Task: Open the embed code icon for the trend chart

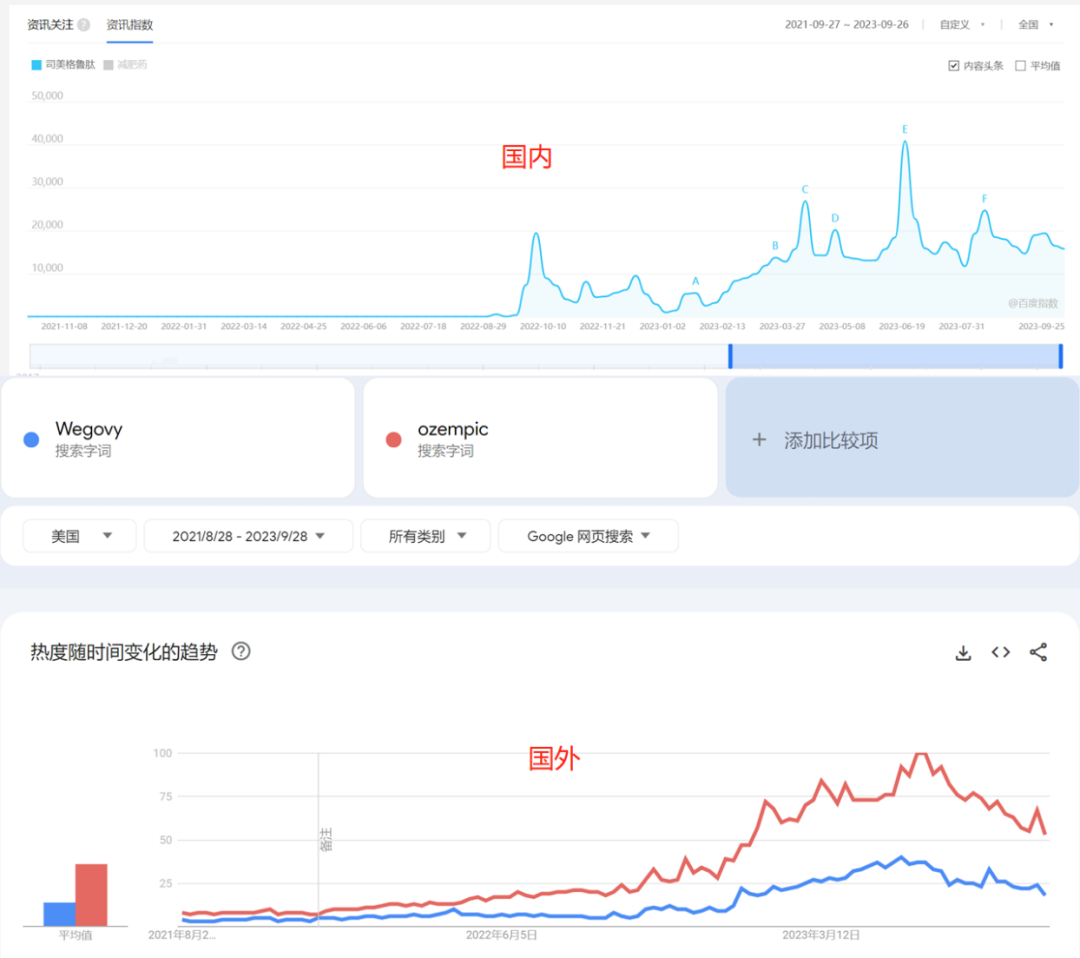Action: pyautogui.click(x=1000, y=652)
